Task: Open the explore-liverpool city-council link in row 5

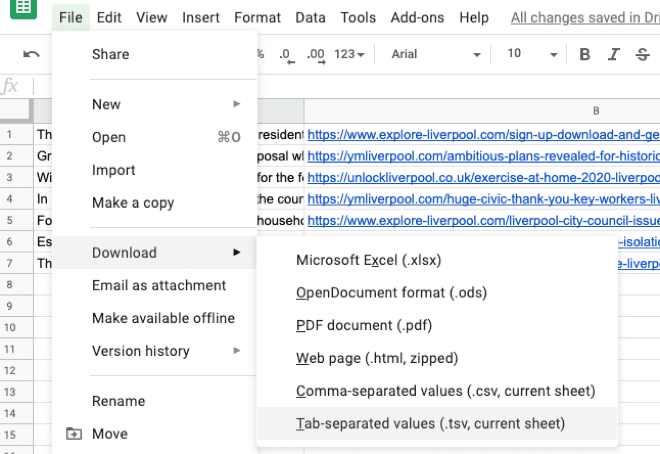Action: point(483,220)
